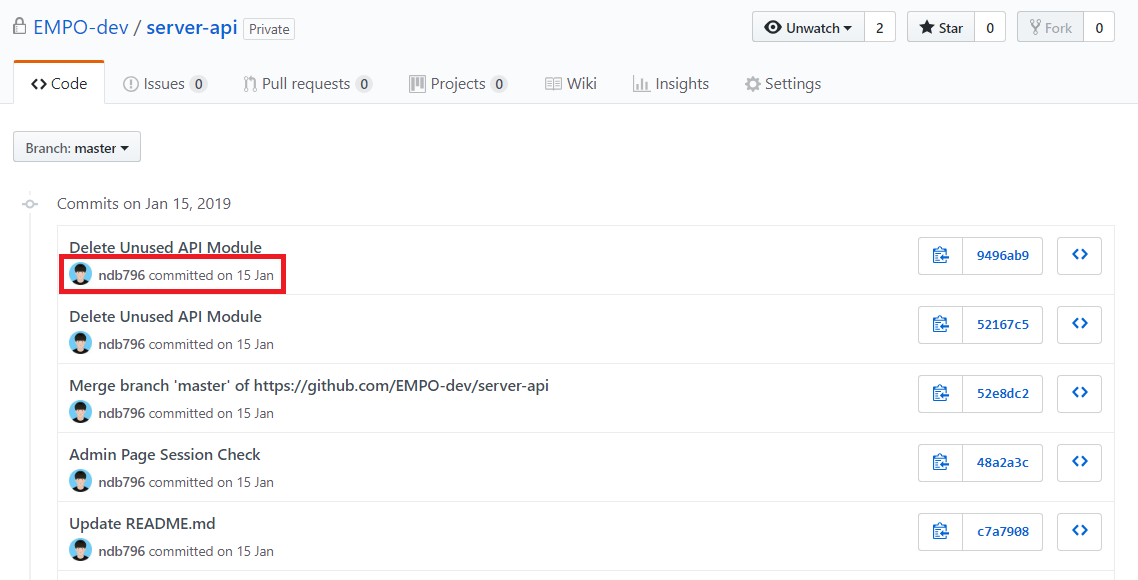This screenshot has height=580, width=1138.
Task: Open the Branch: master dropdown
Action: (x=77, y=147)
